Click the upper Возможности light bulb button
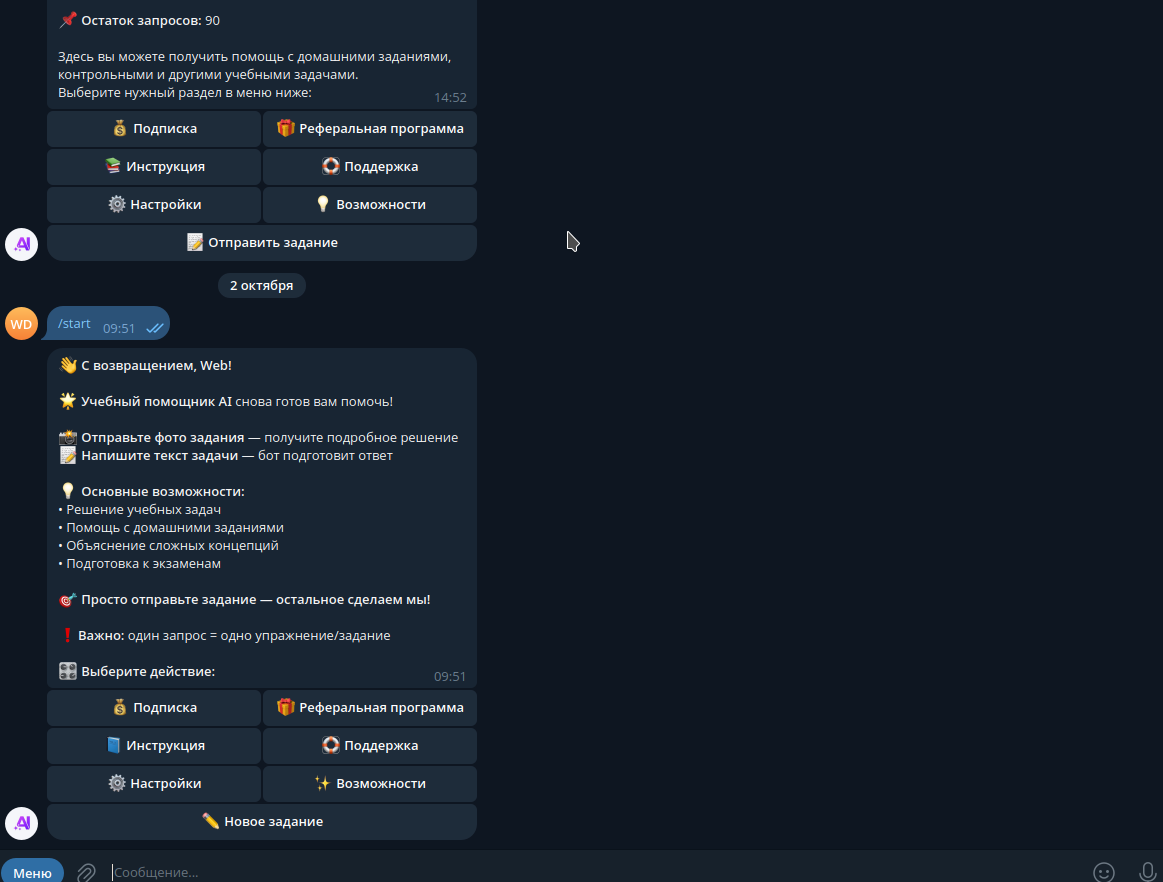Image resolution: width=1163 pixels, height=882 pixels. coord(370,205)
